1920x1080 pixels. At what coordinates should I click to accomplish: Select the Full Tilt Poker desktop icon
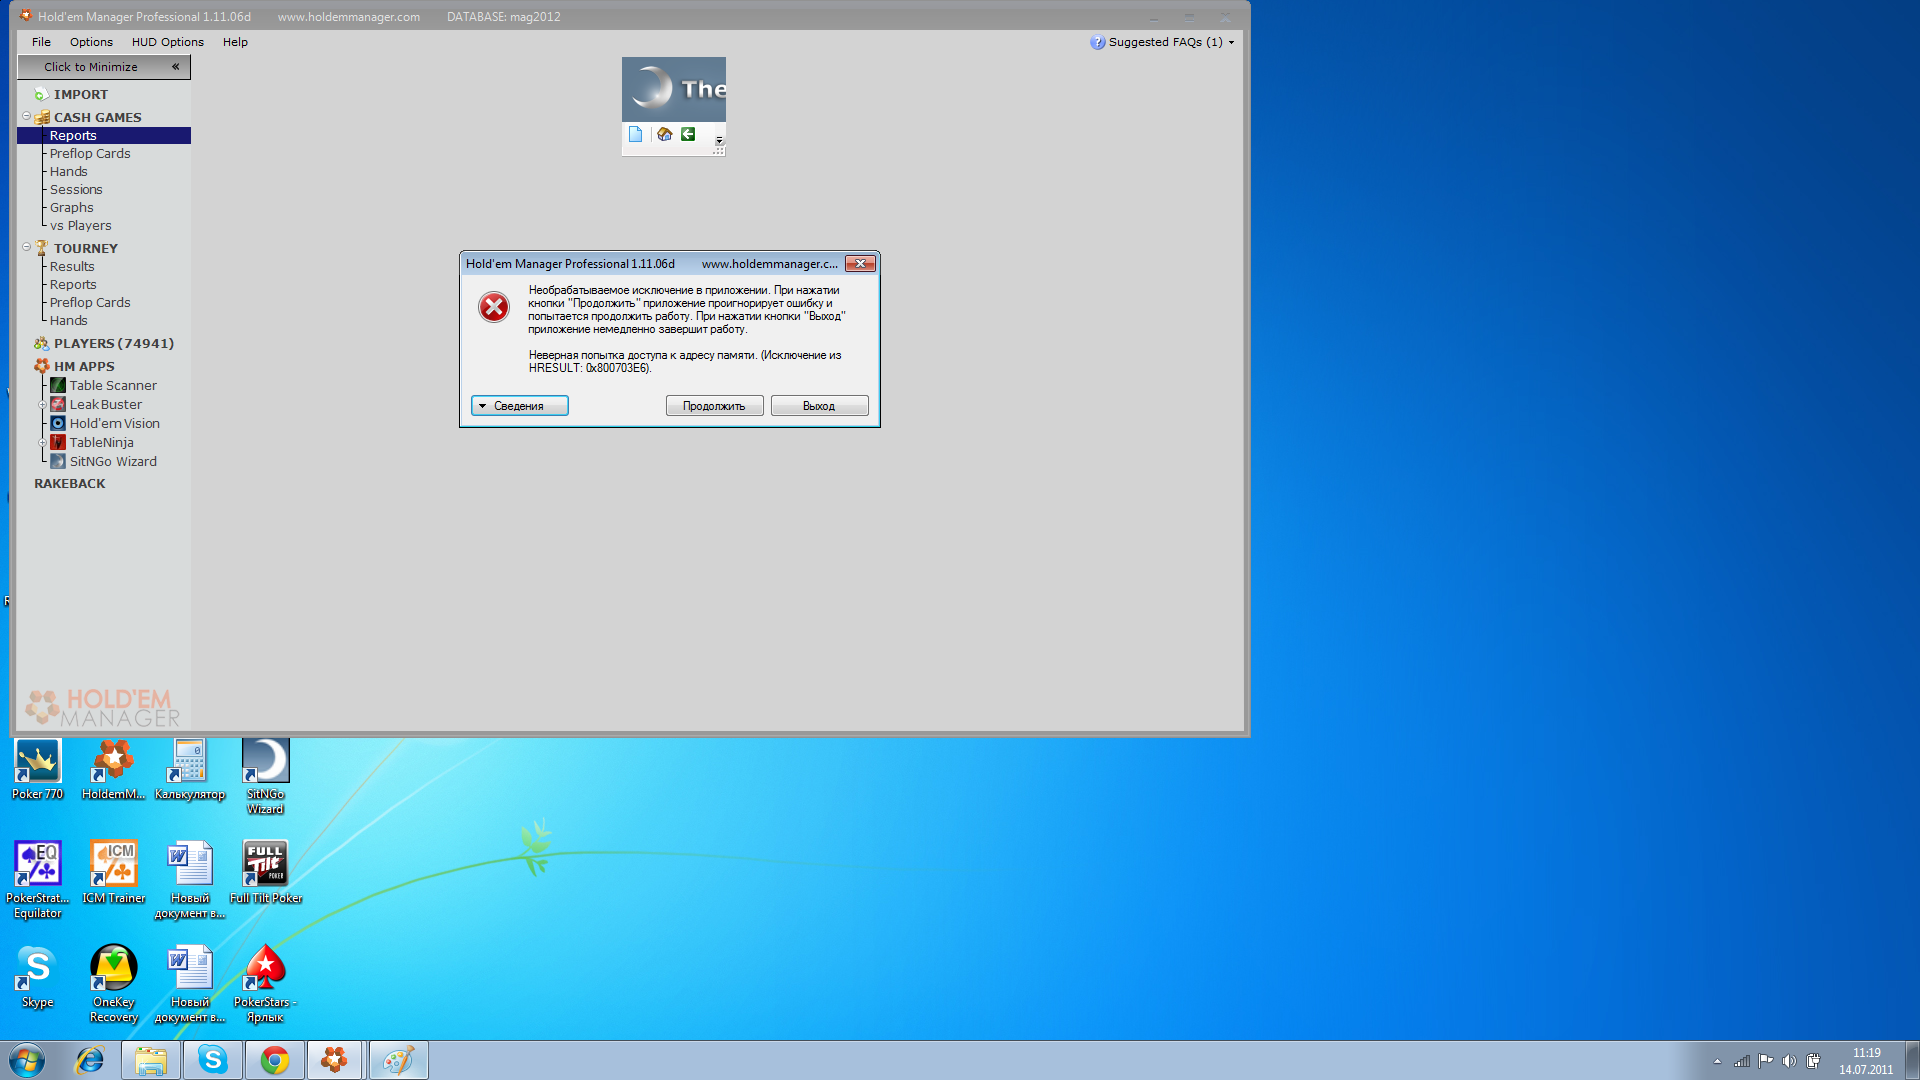click(266, 873)
